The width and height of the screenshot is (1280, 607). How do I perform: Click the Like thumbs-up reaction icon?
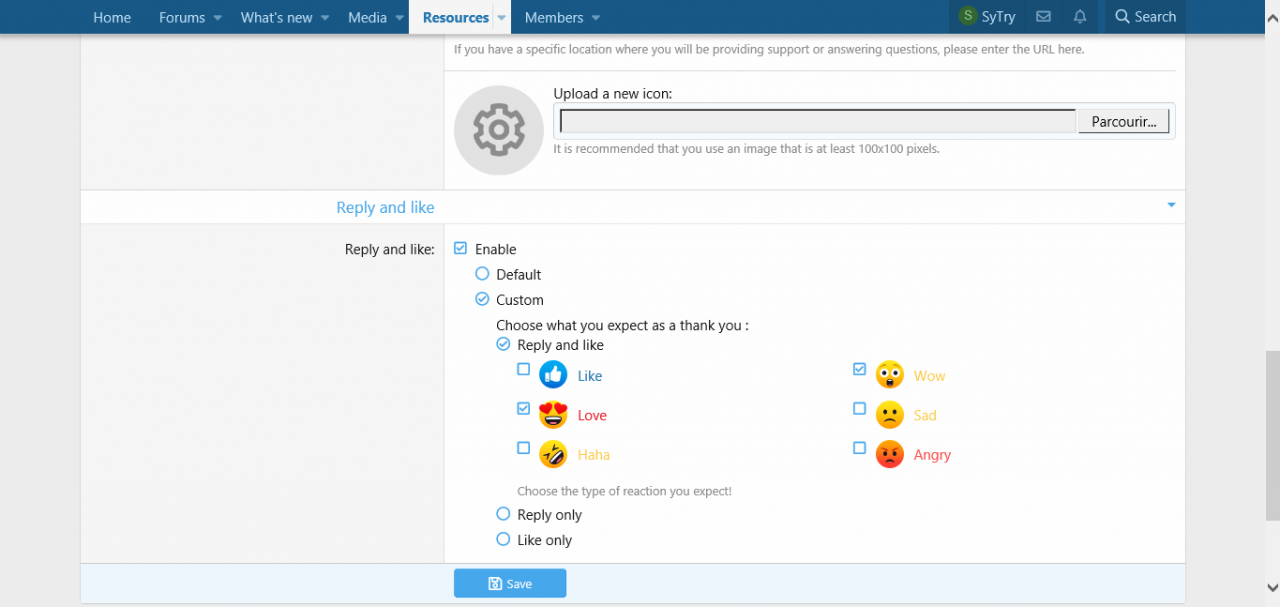(x=553, y=375)
